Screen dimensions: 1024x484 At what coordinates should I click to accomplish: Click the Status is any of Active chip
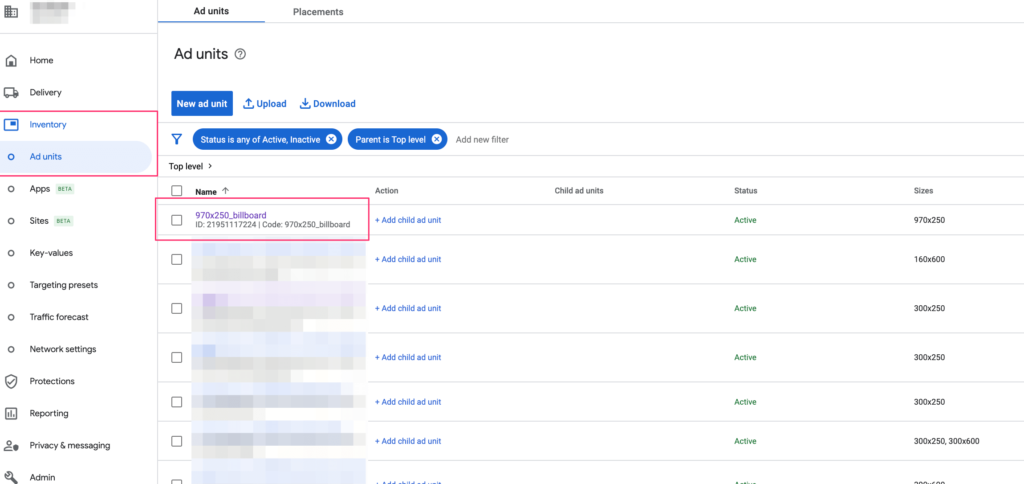click(x=260, y=139)
